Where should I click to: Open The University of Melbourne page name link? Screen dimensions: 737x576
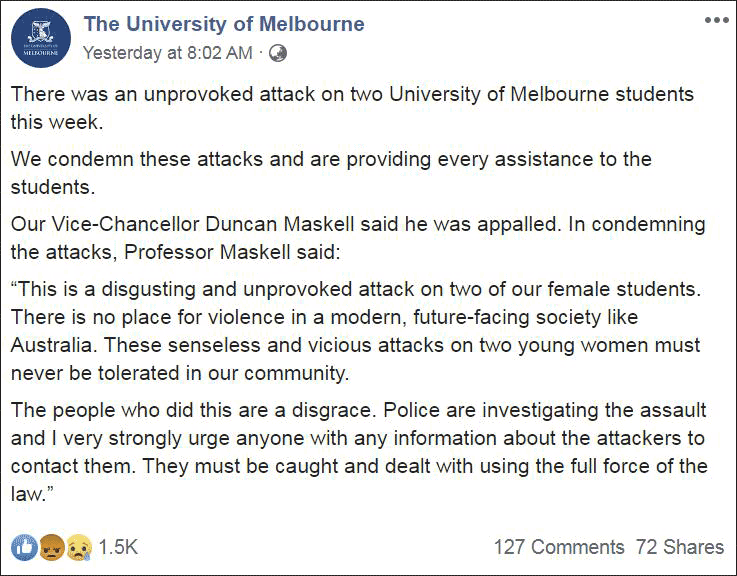click(224, 24)
